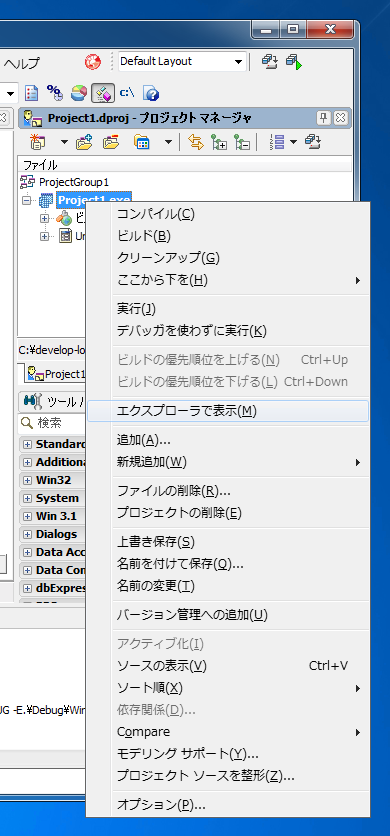Viewport: 390px width, 836px height.
Task: Open the ここから下を(H) submenu
Action: [x=228, y=280]
